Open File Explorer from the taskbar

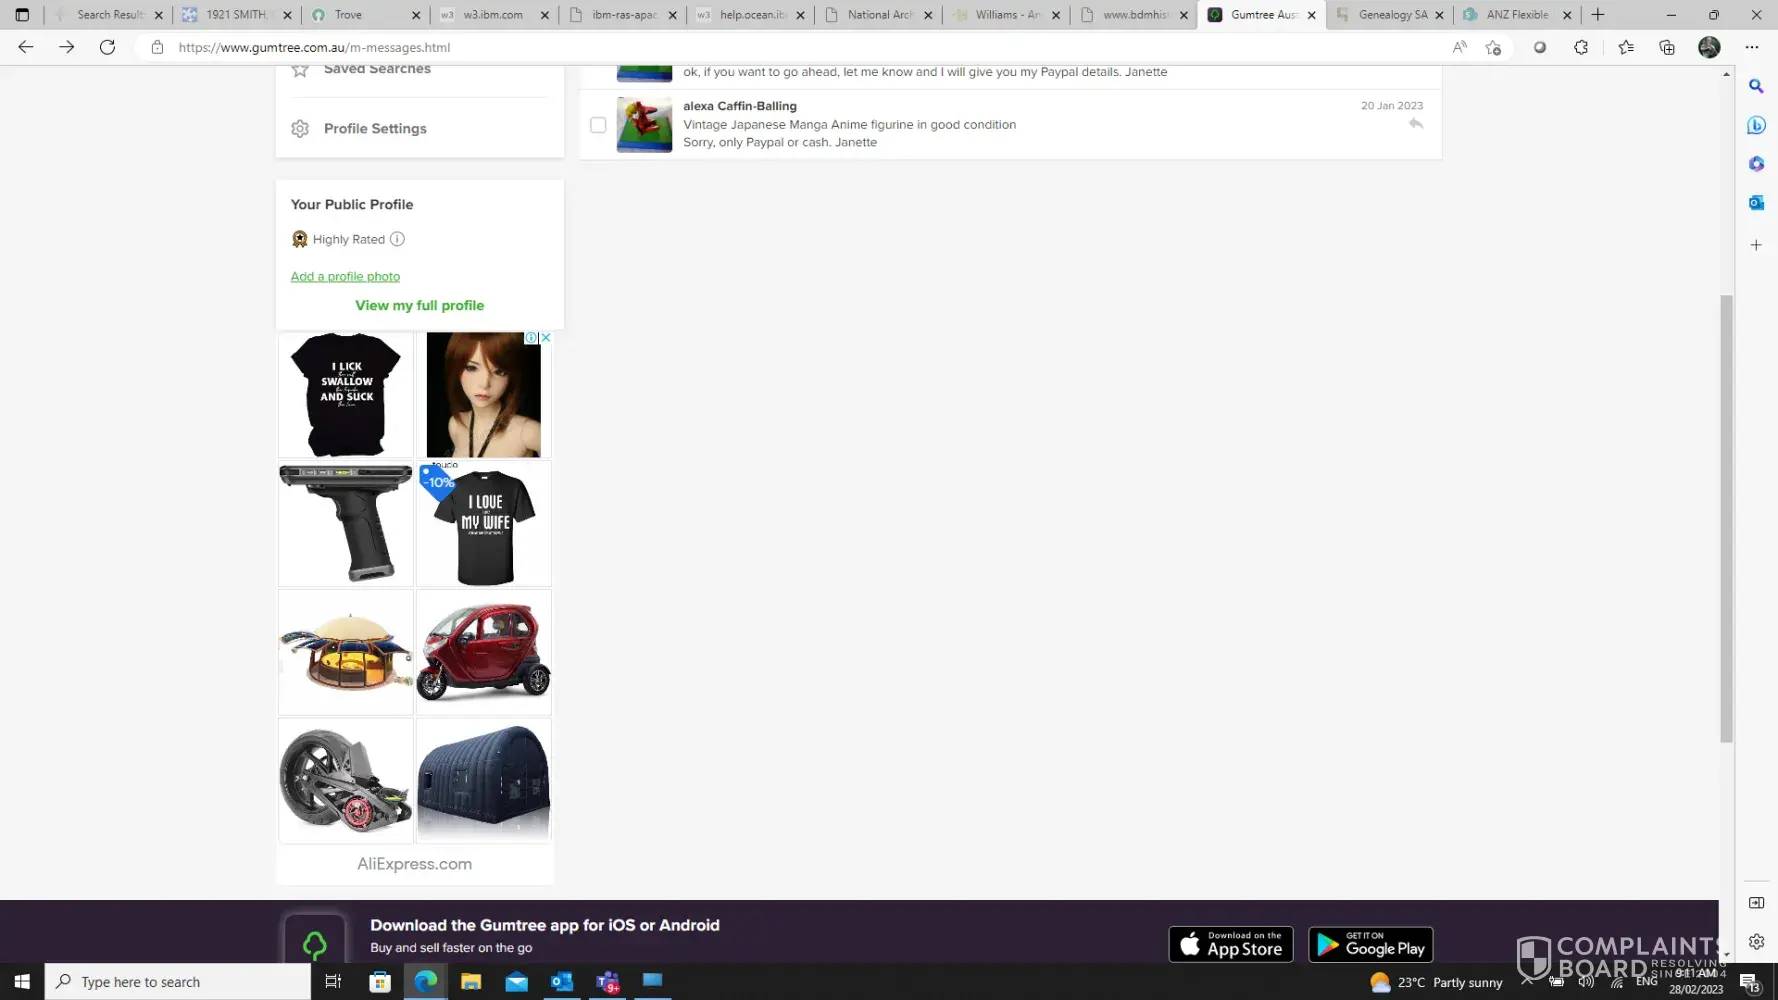pyautogui.click(x=471, y=982)
